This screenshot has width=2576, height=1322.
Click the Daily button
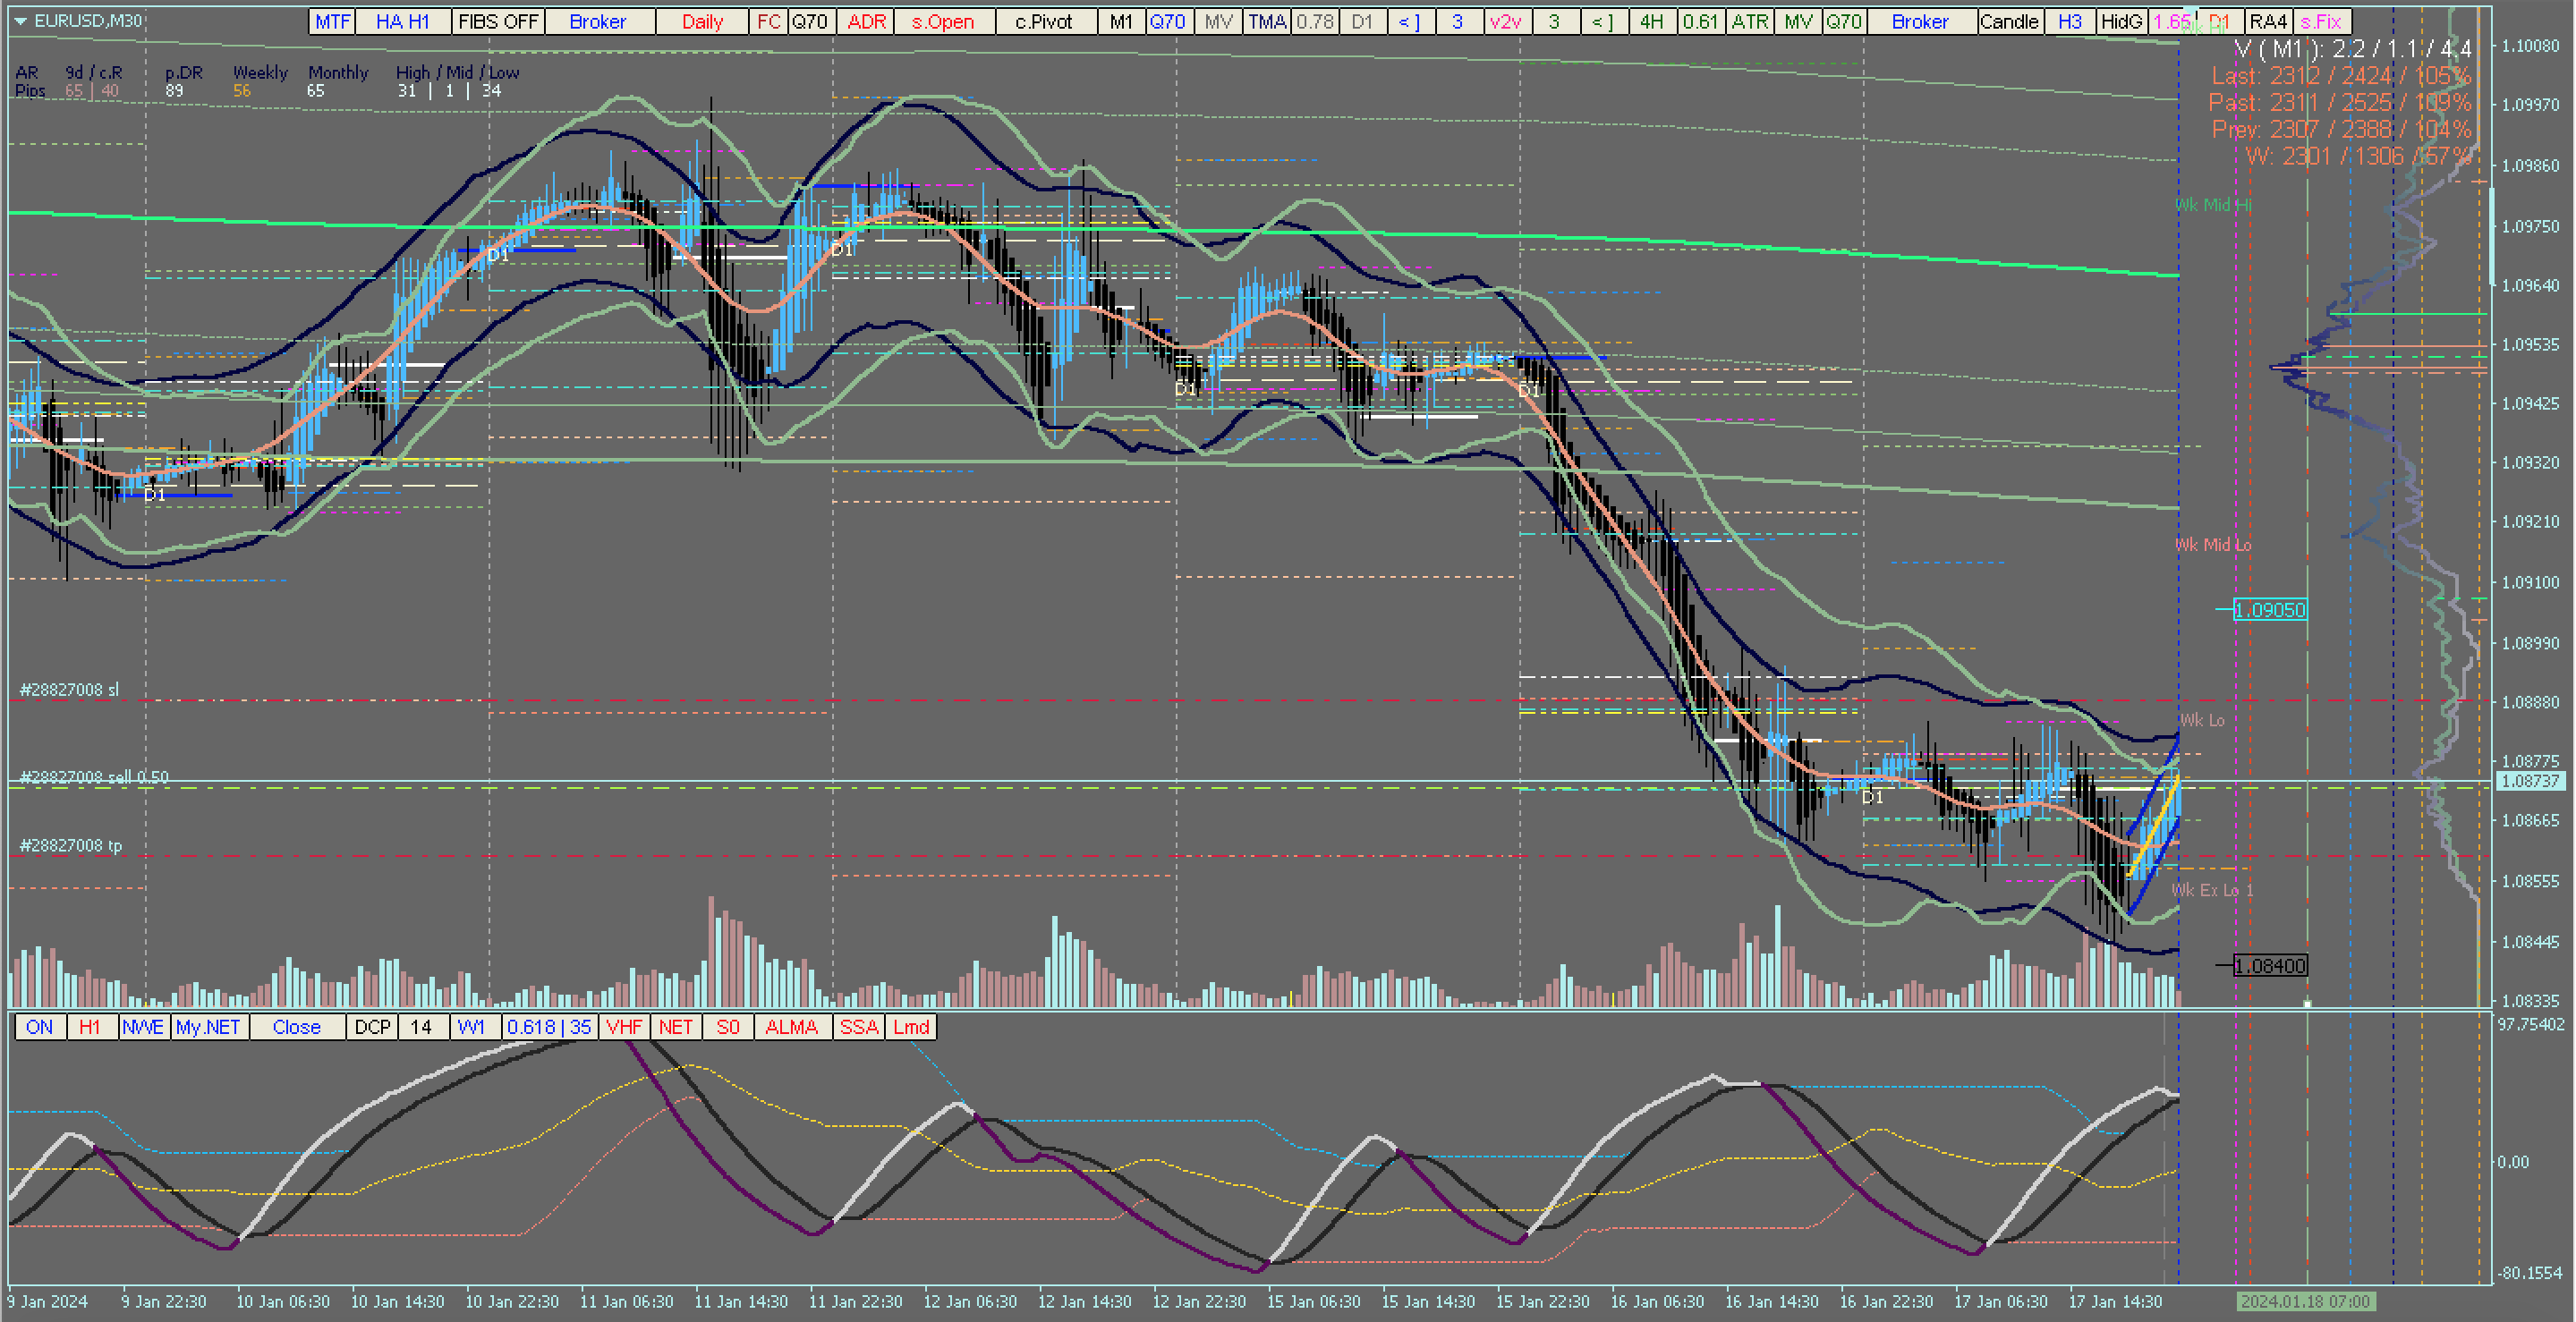click(x=702, y=22)
